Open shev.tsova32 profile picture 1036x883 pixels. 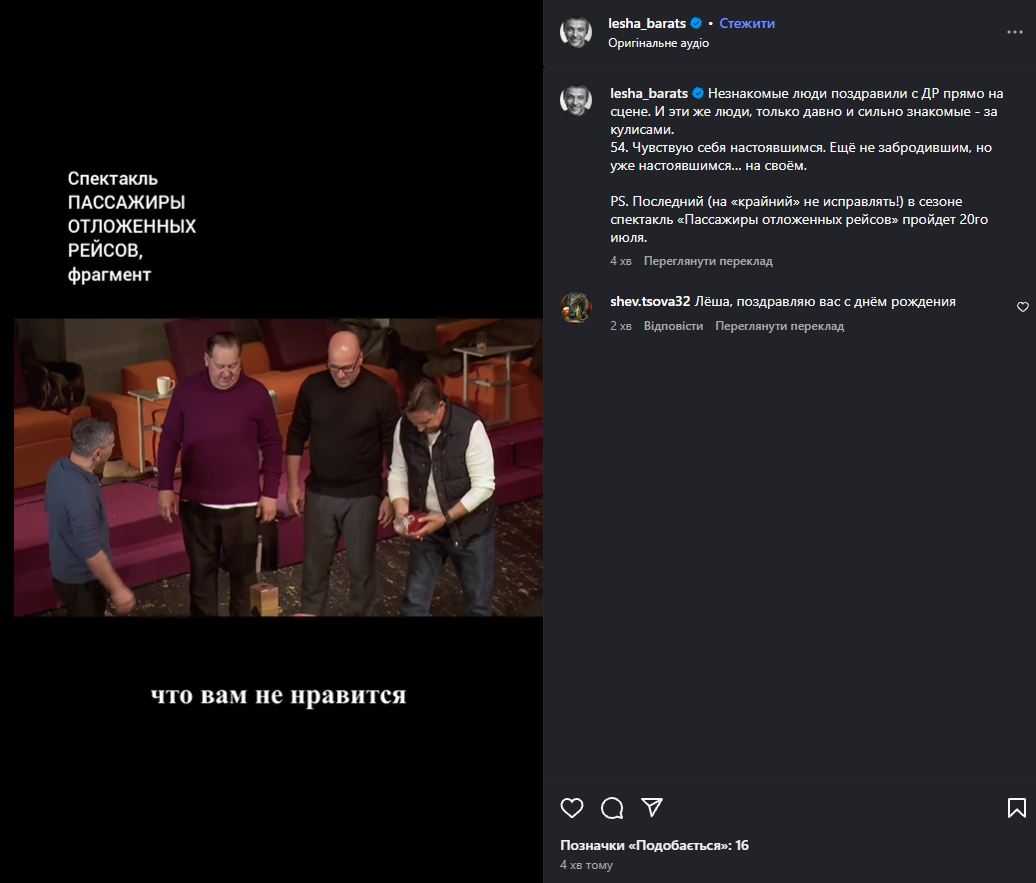click(x=576, y=307)
